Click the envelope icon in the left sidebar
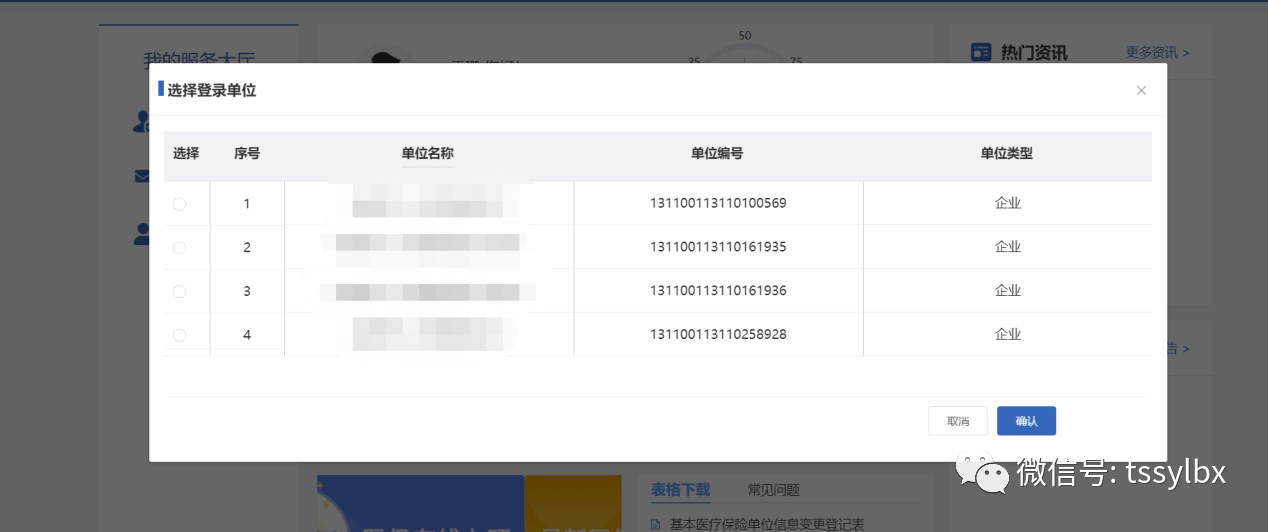Image resolution: width=1268 pixels, height=532 pixels. coord(141,177)
